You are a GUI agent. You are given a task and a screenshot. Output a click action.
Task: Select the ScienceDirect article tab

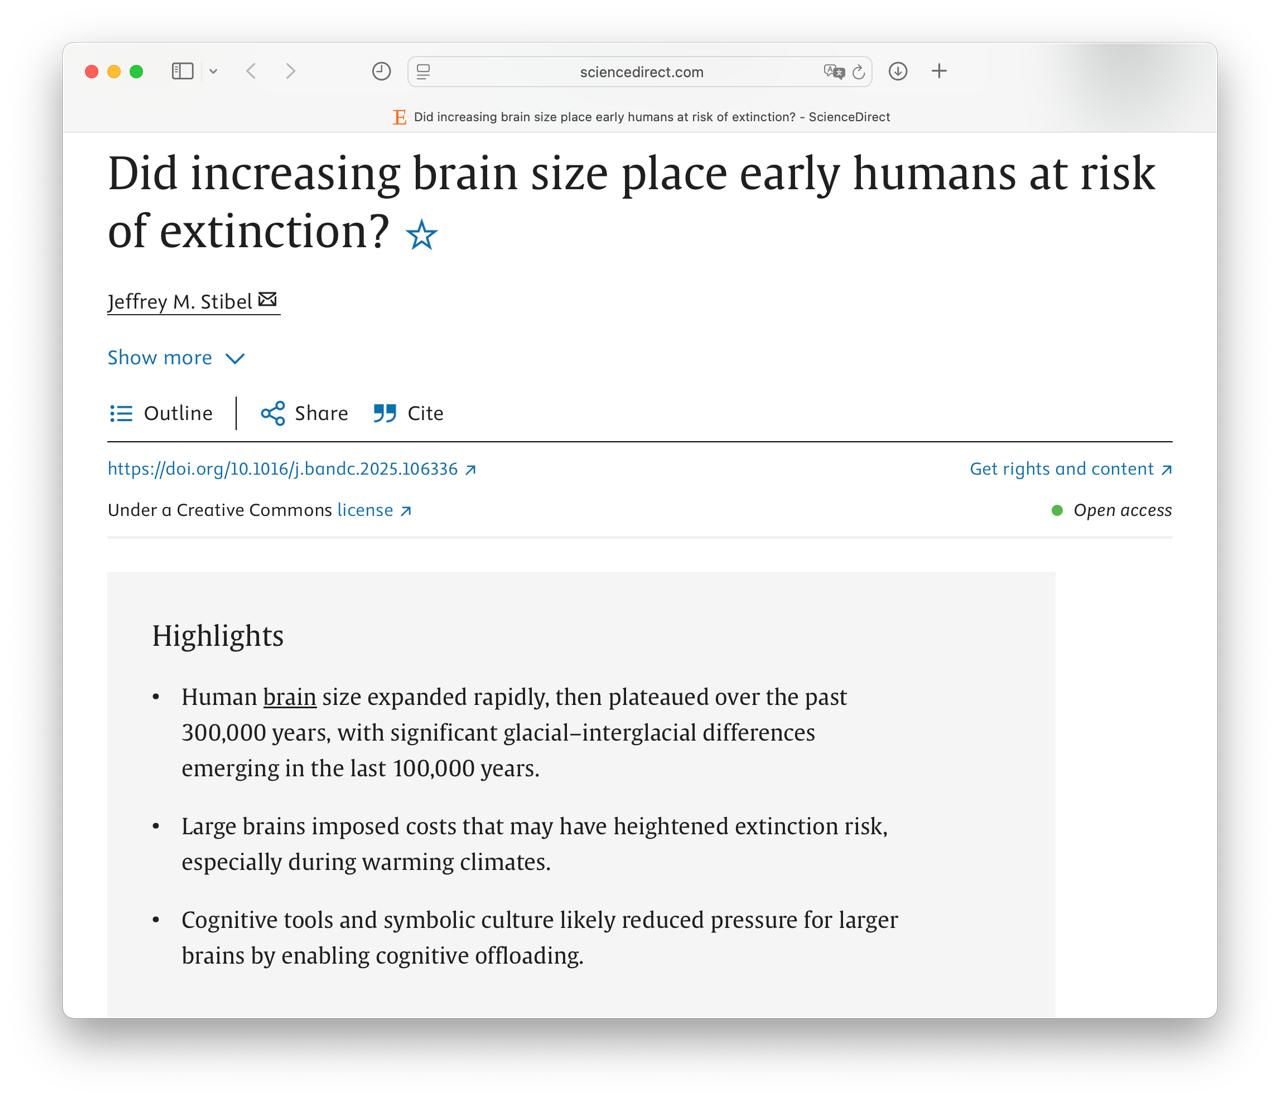[641, 117]
